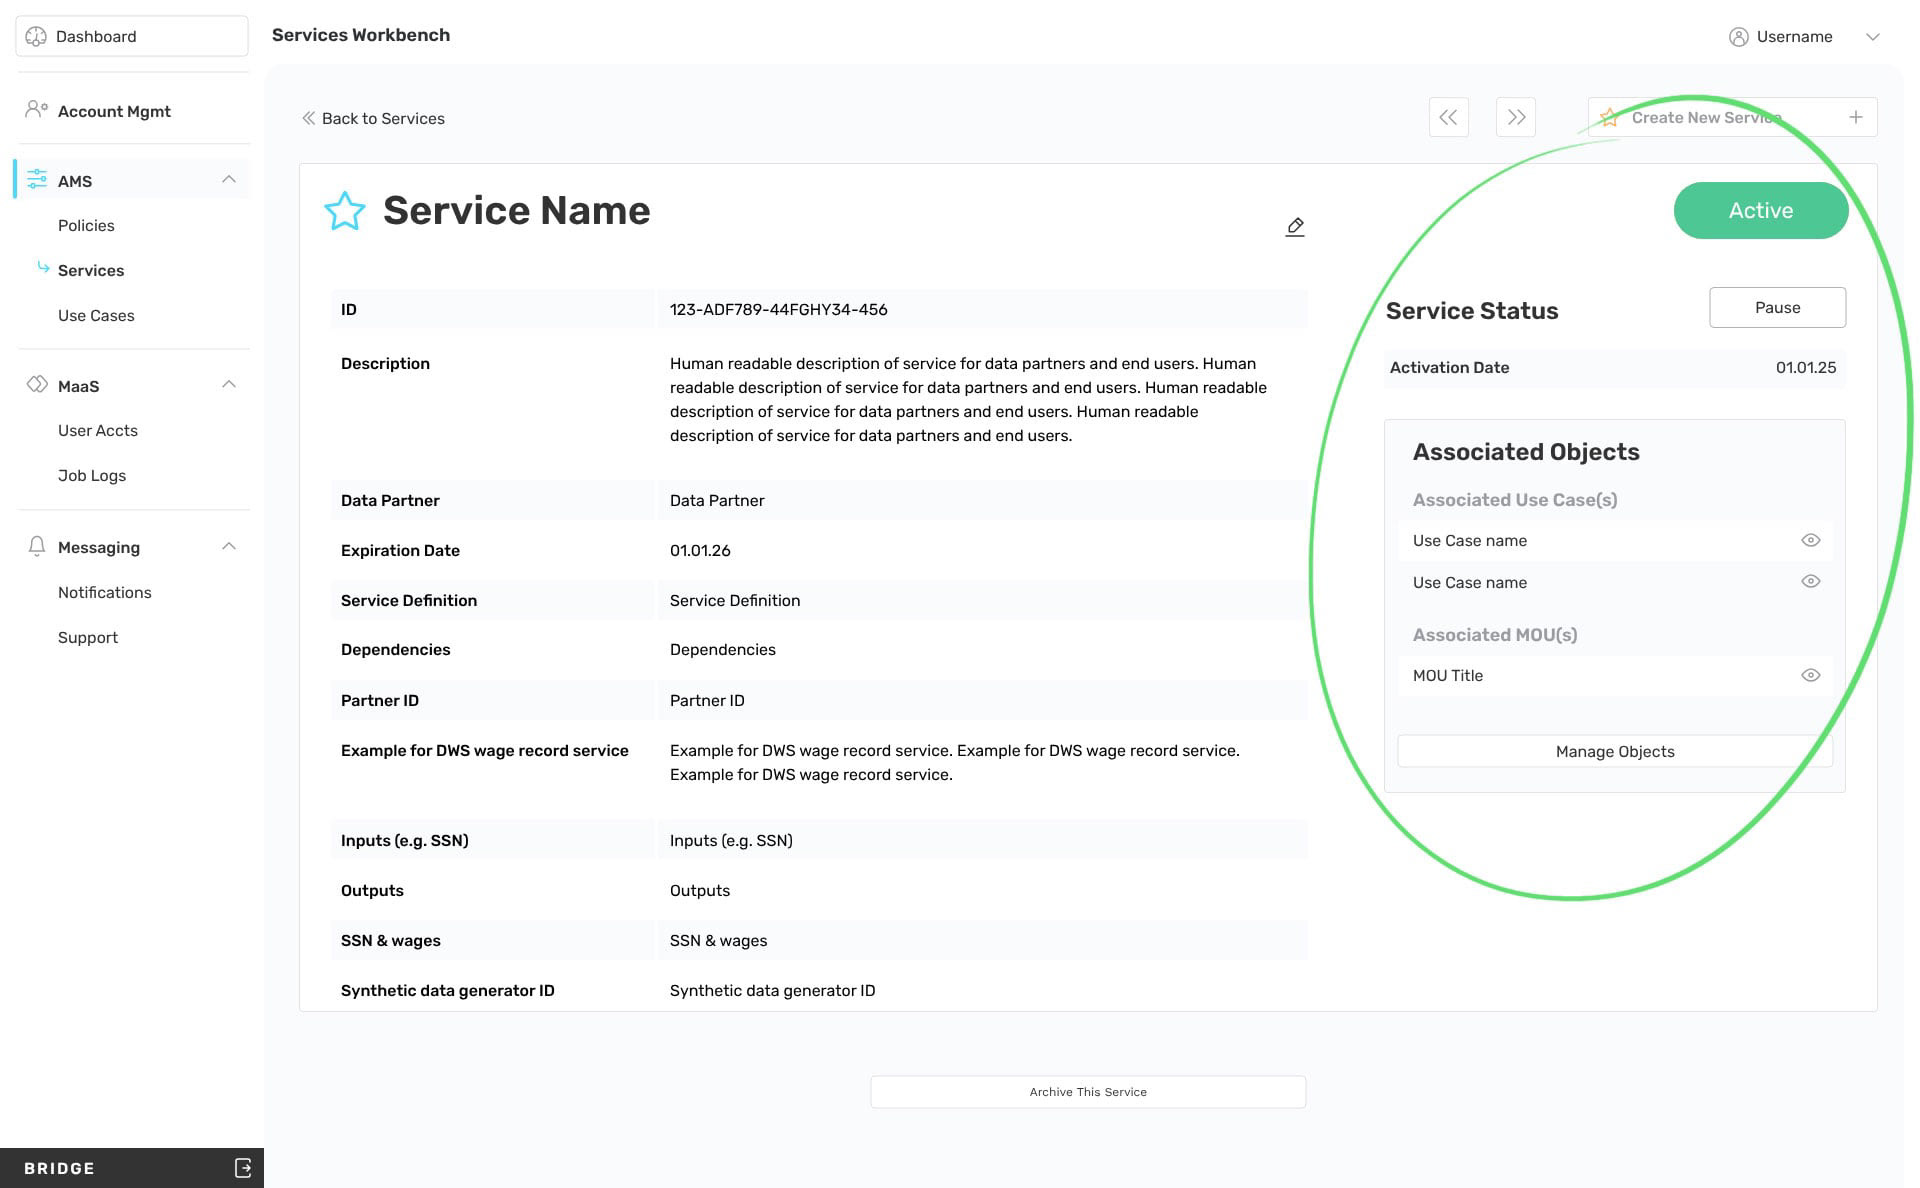Pause the service

point(1777,307)
